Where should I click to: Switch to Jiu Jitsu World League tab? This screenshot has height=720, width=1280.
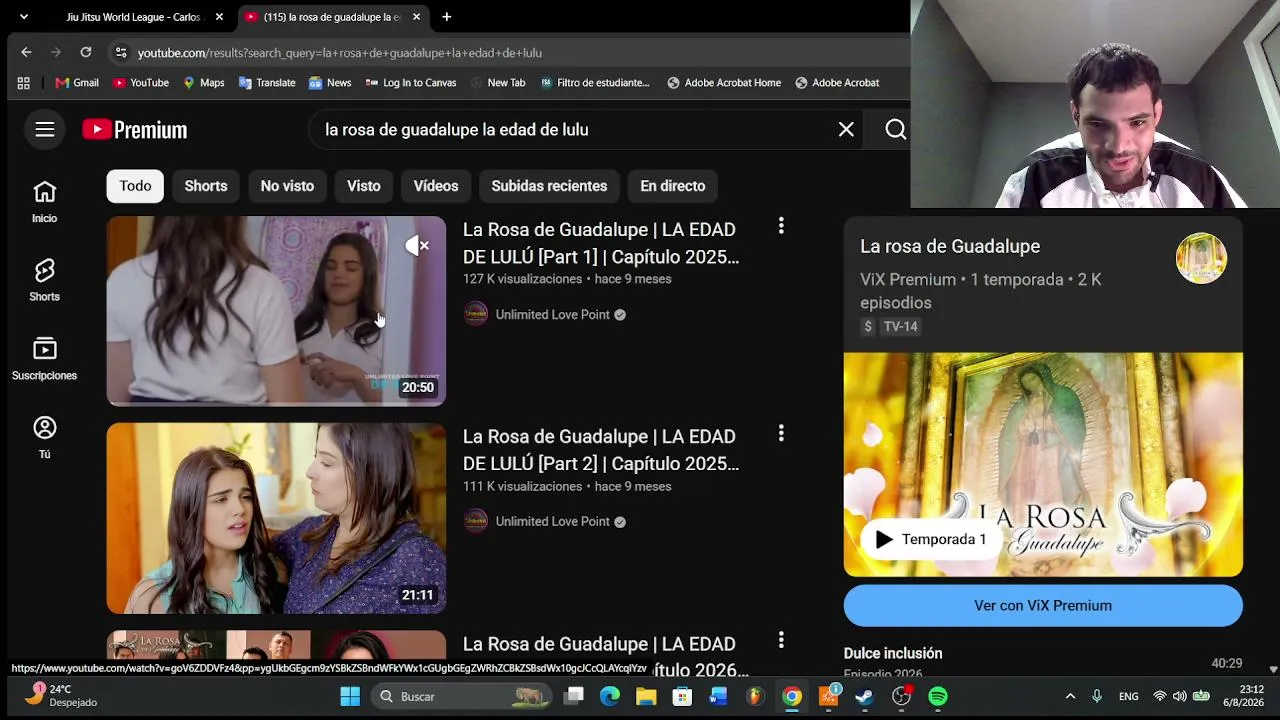pyautogui.click(x=133, y=17)
